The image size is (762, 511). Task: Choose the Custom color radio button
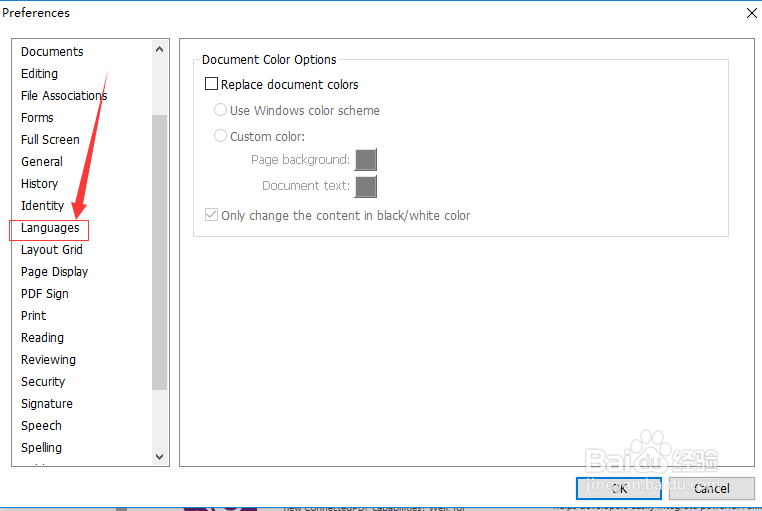click(x=220, y=136)
